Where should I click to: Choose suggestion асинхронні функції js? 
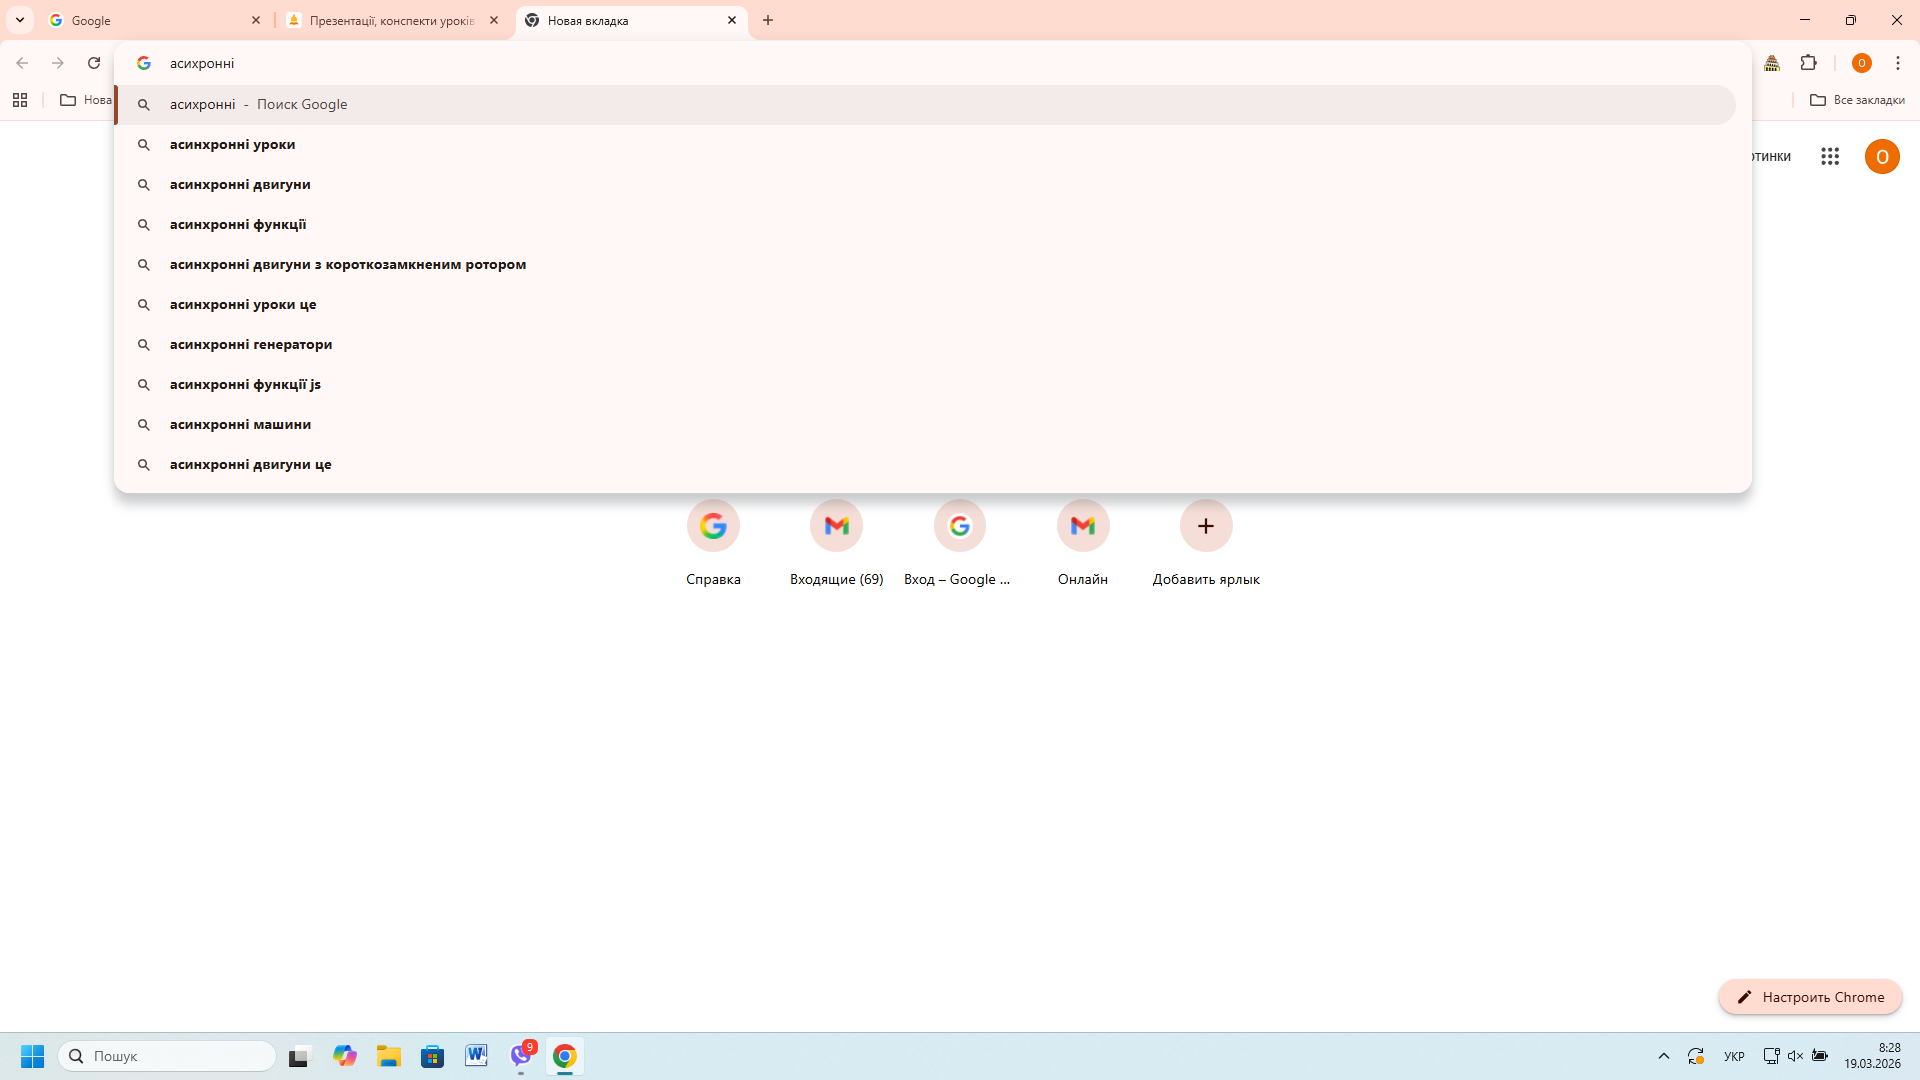[245, 384]
